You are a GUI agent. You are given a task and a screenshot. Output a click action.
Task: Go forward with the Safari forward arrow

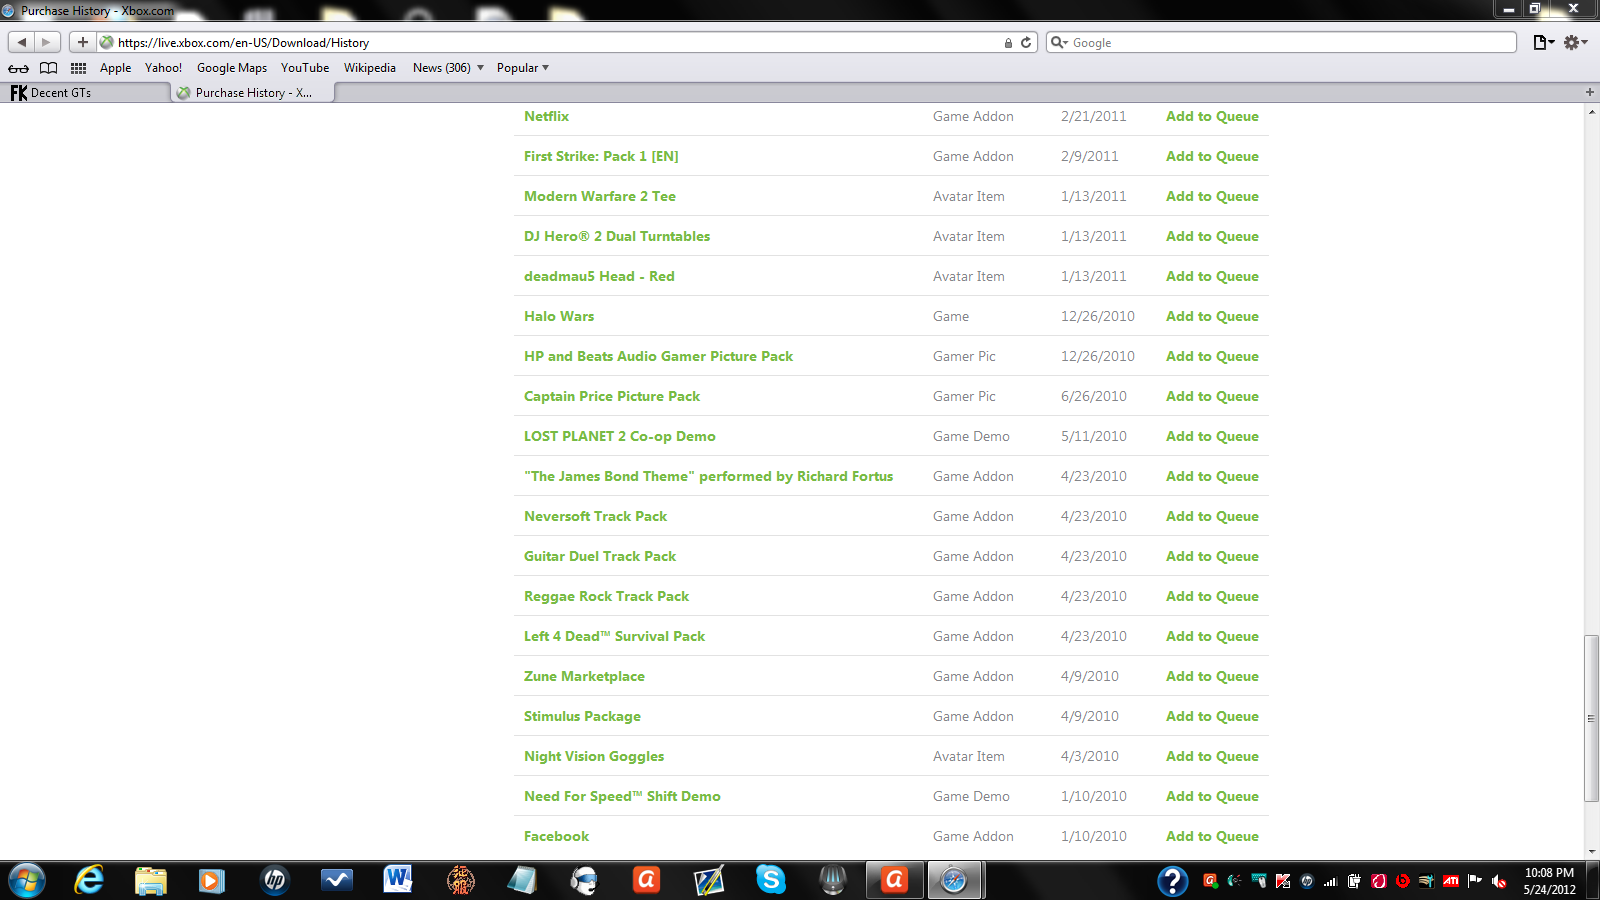click(46, 42)
